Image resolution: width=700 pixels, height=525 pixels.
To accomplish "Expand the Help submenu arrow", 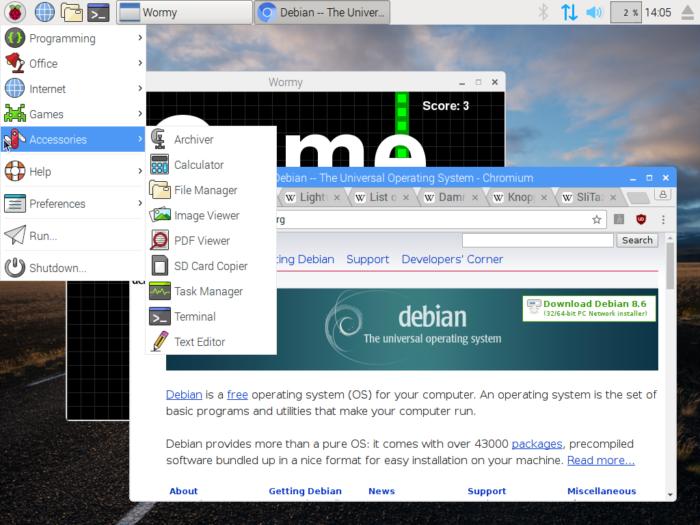I will pos(140,171).
